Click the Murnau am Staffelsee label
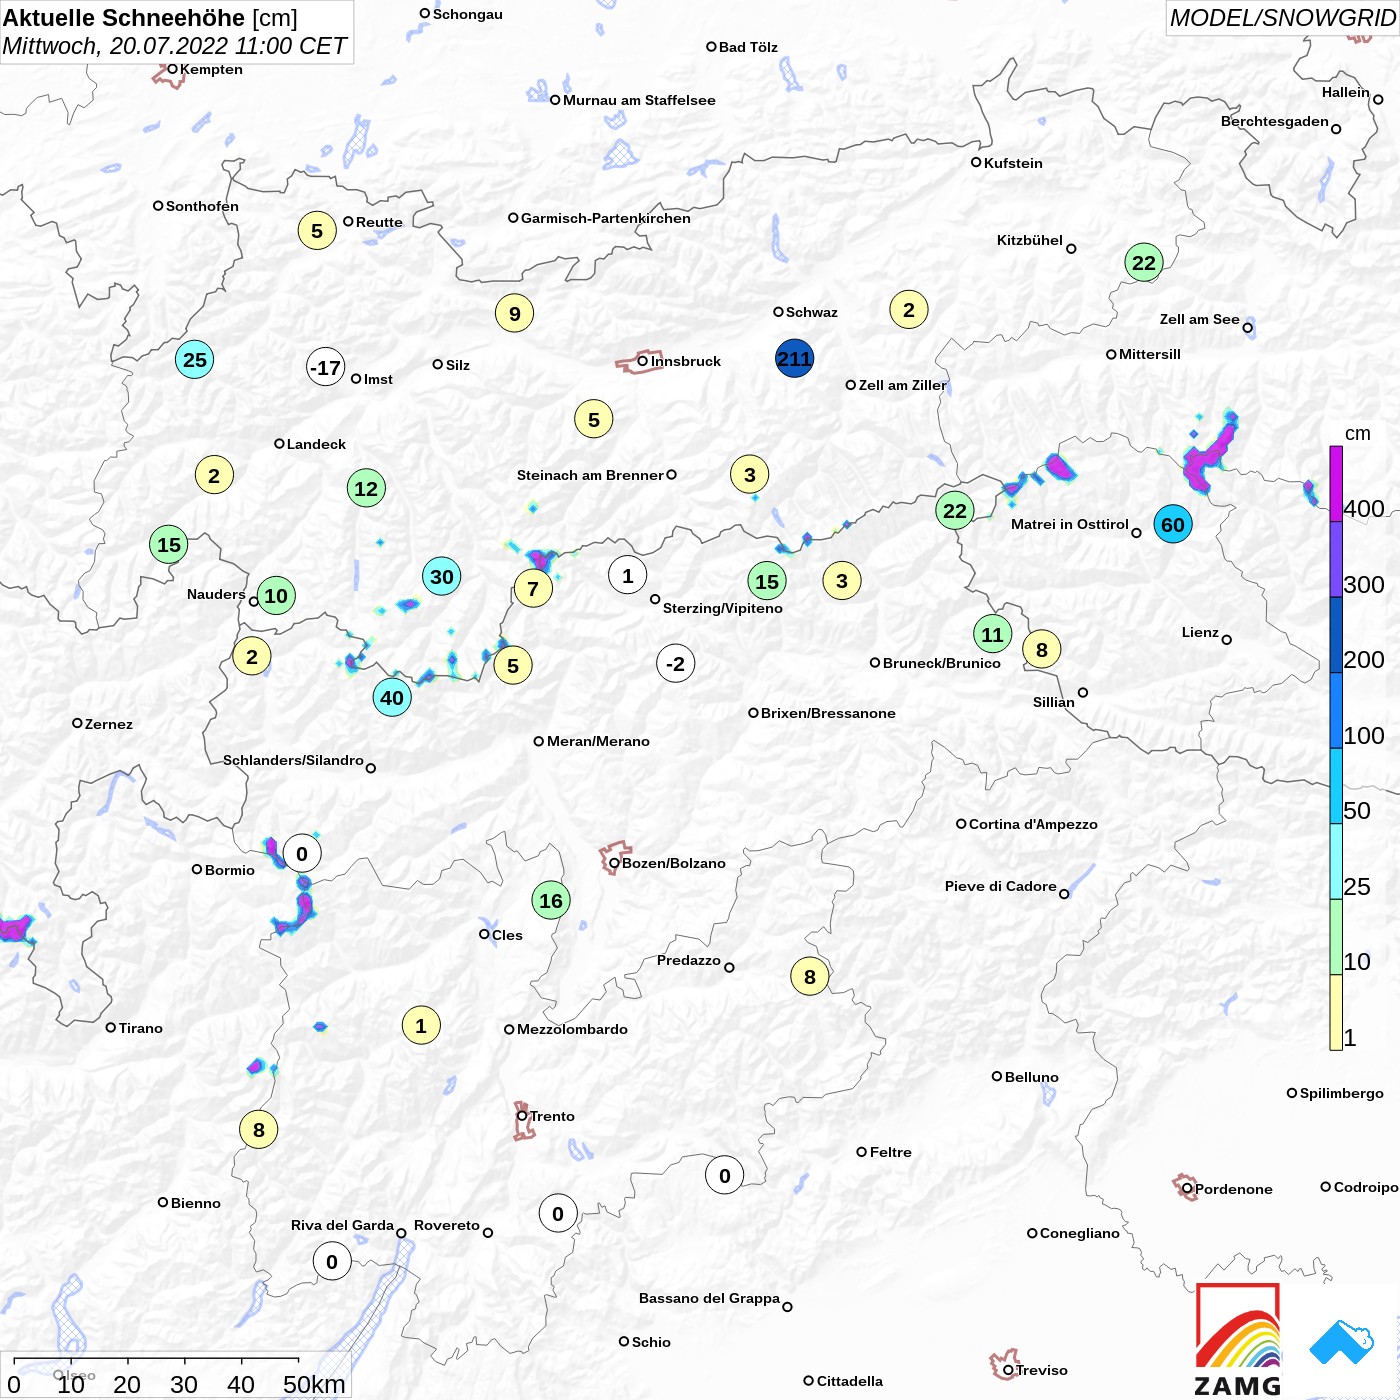Viewport: 1400px width, 1400px height. point(639,100)
